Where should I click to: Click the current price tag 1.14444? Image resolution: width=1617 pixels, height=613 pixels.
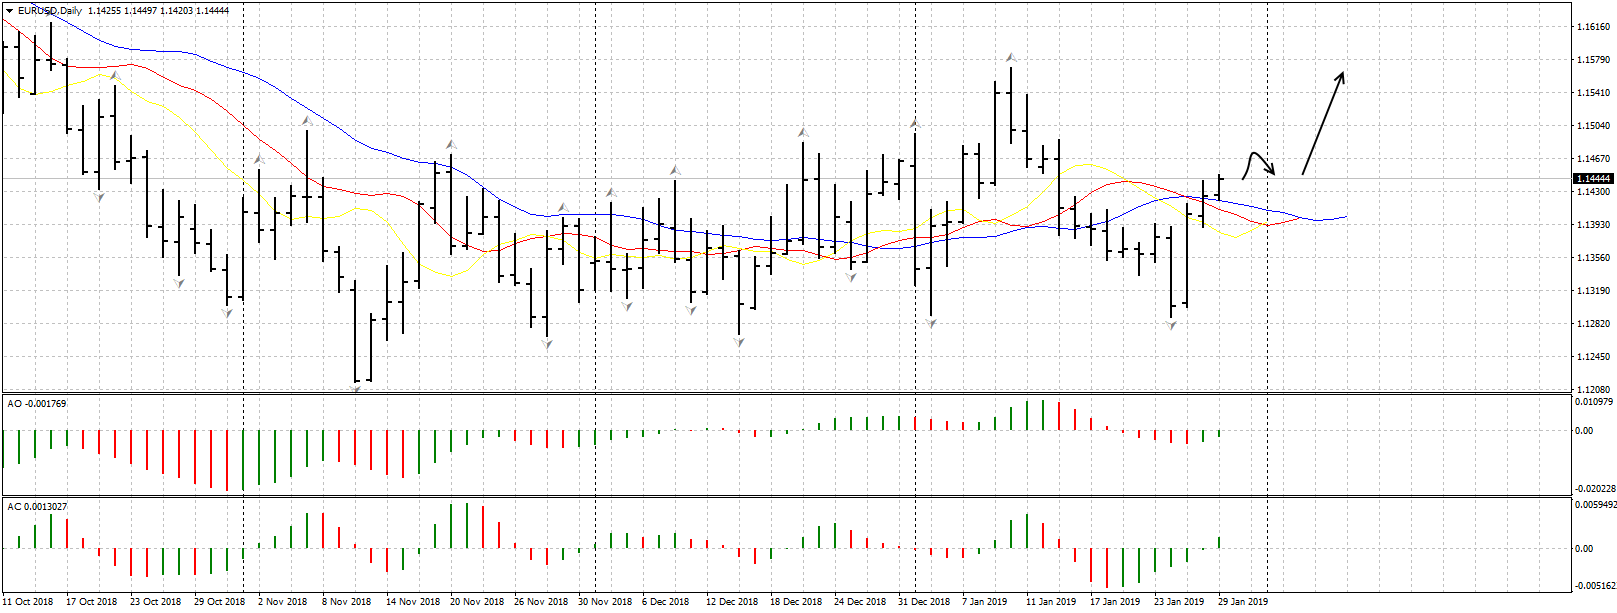click(x=1592, y=178)
